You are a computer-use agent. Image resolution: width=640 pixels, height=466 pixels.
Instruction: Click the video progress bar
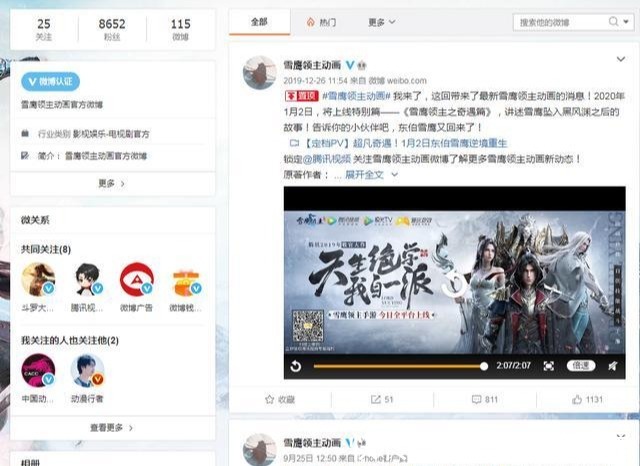(400, 366)
